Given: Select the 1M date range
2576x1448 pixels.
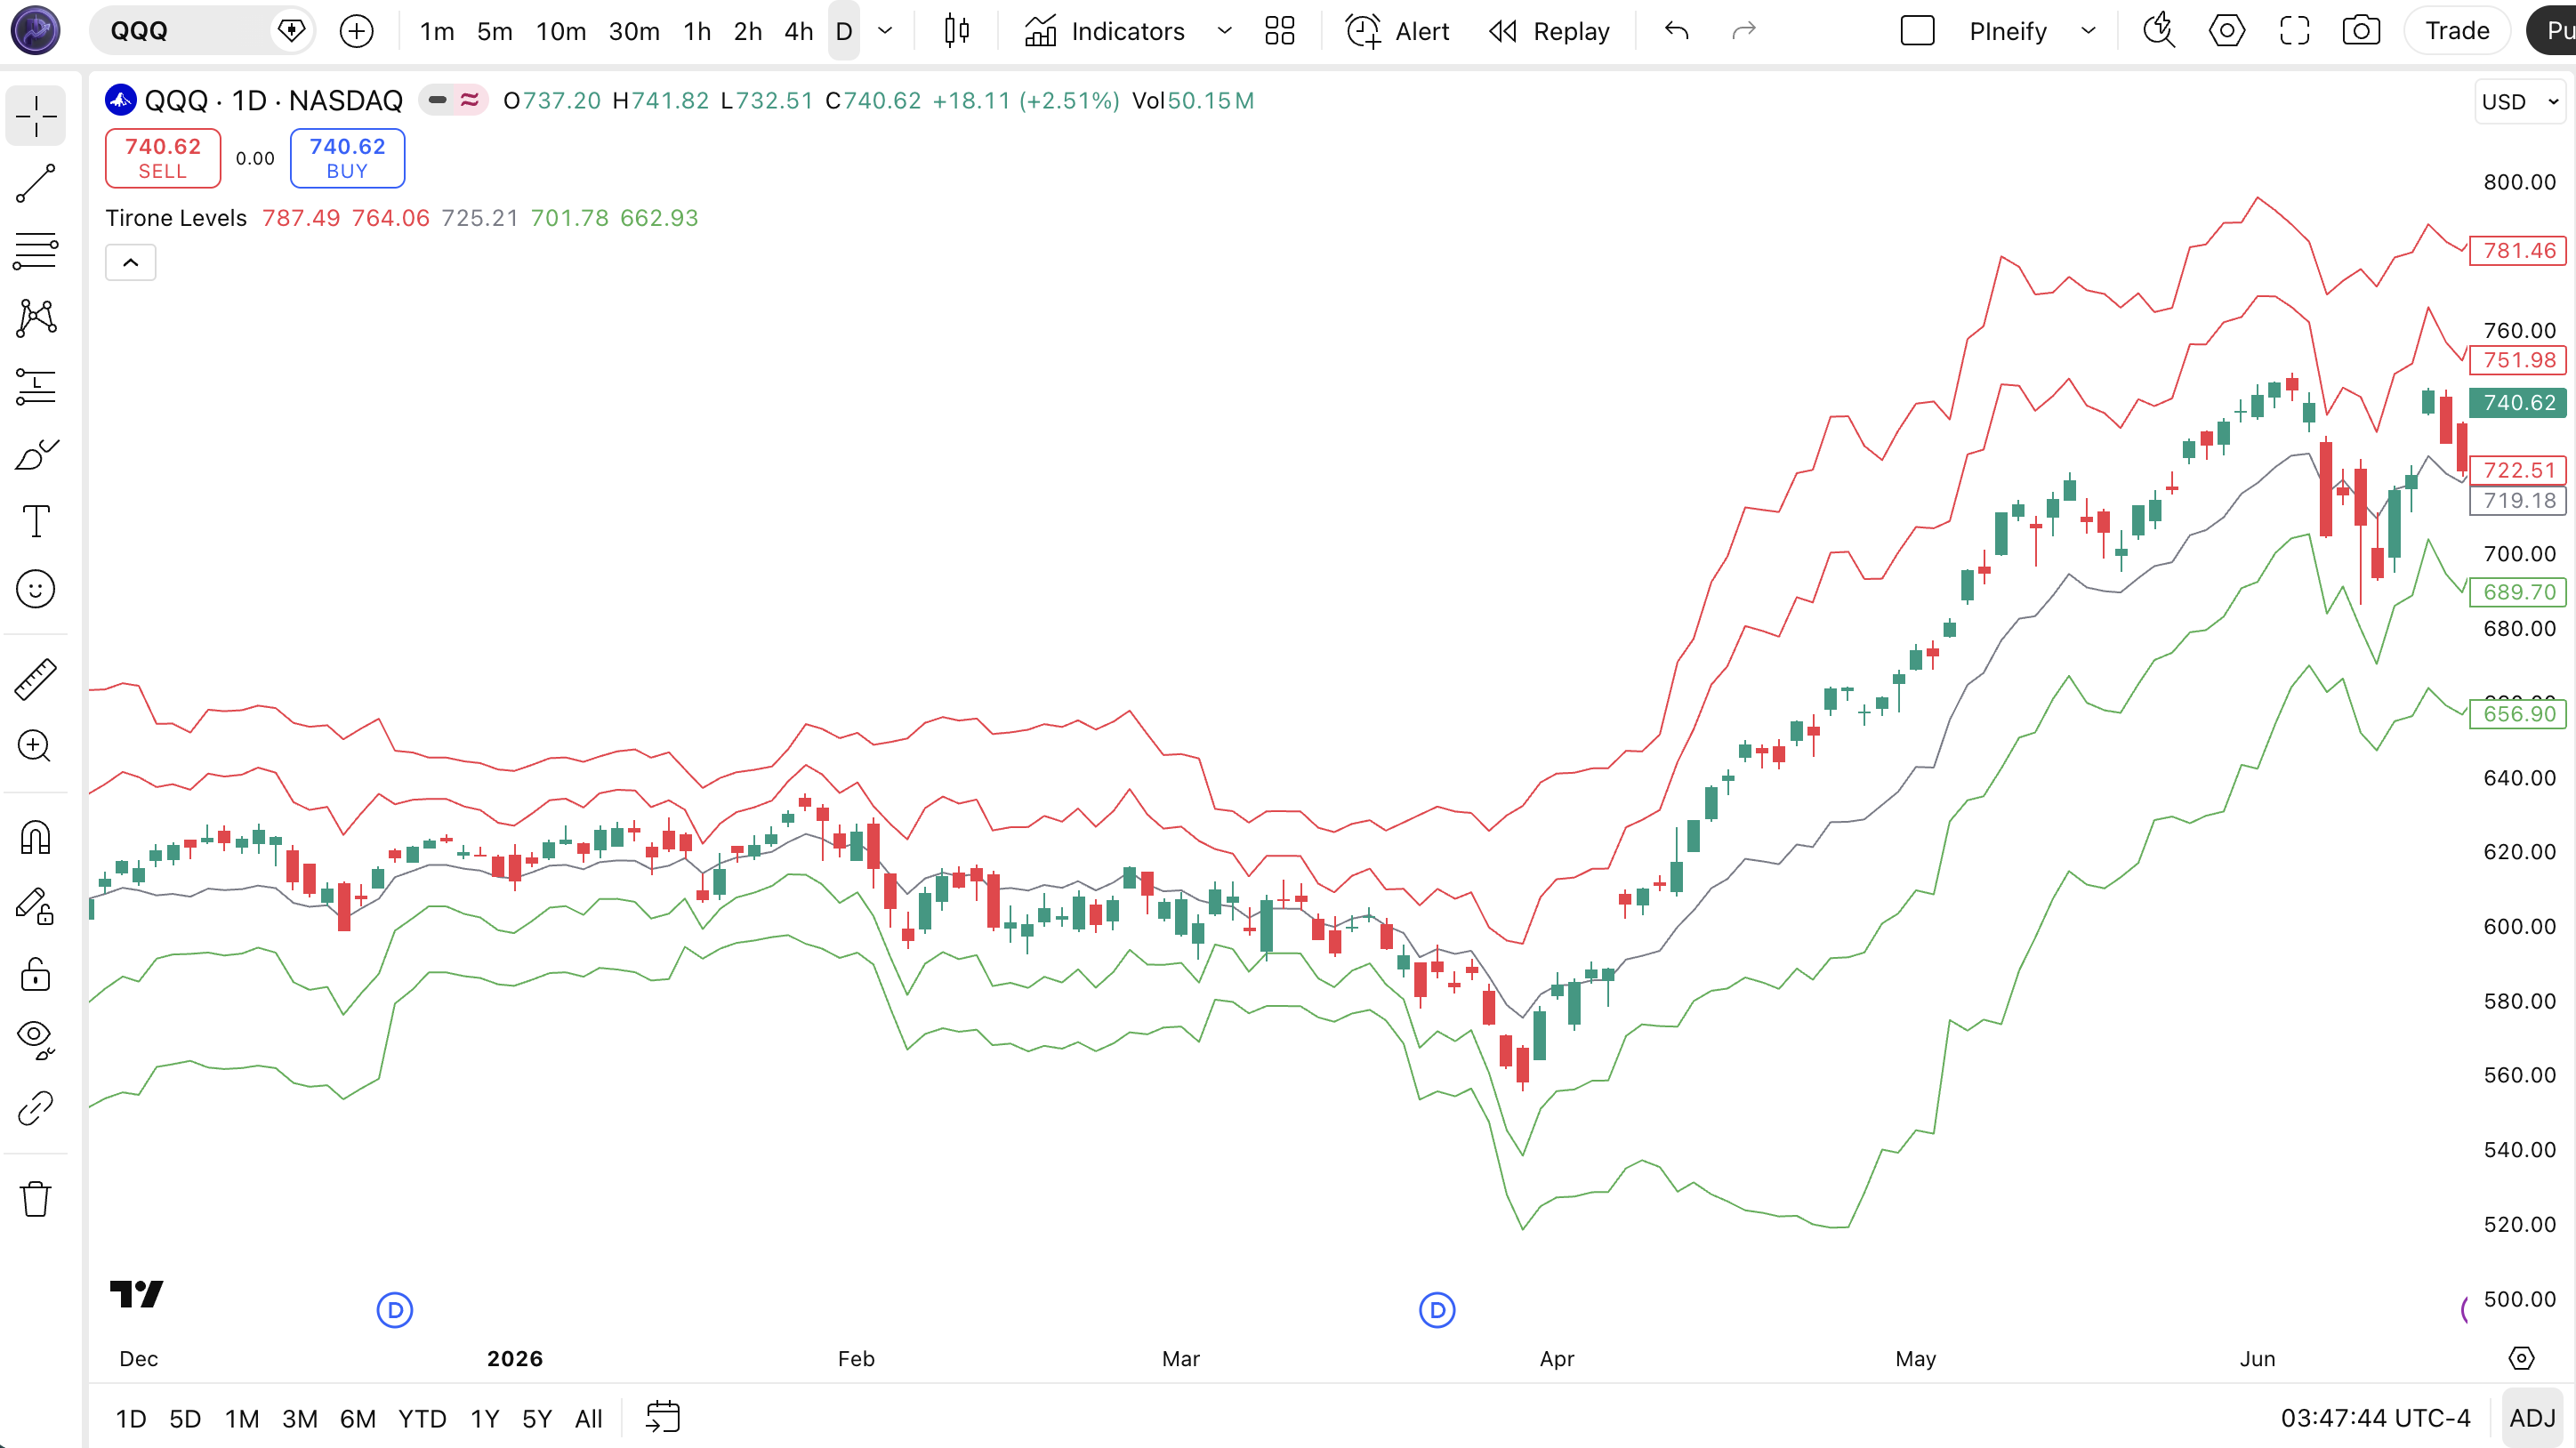Looking at the screenshot, I should [242, 1418].
